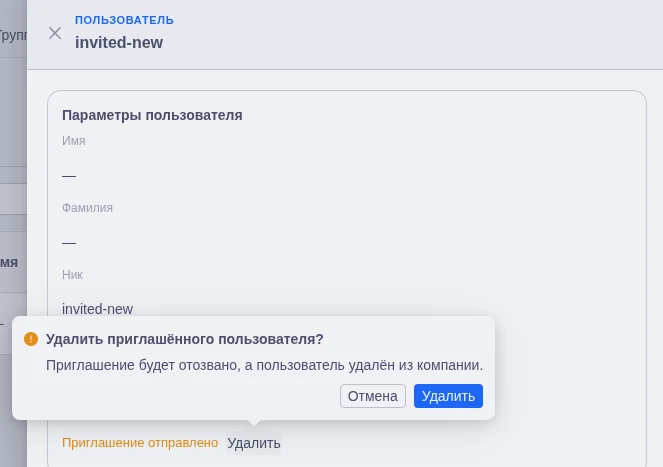This screenshot has width=663, height=467.
Task: Click the orange warning icon in popup
Action: [x=31, y=339]
